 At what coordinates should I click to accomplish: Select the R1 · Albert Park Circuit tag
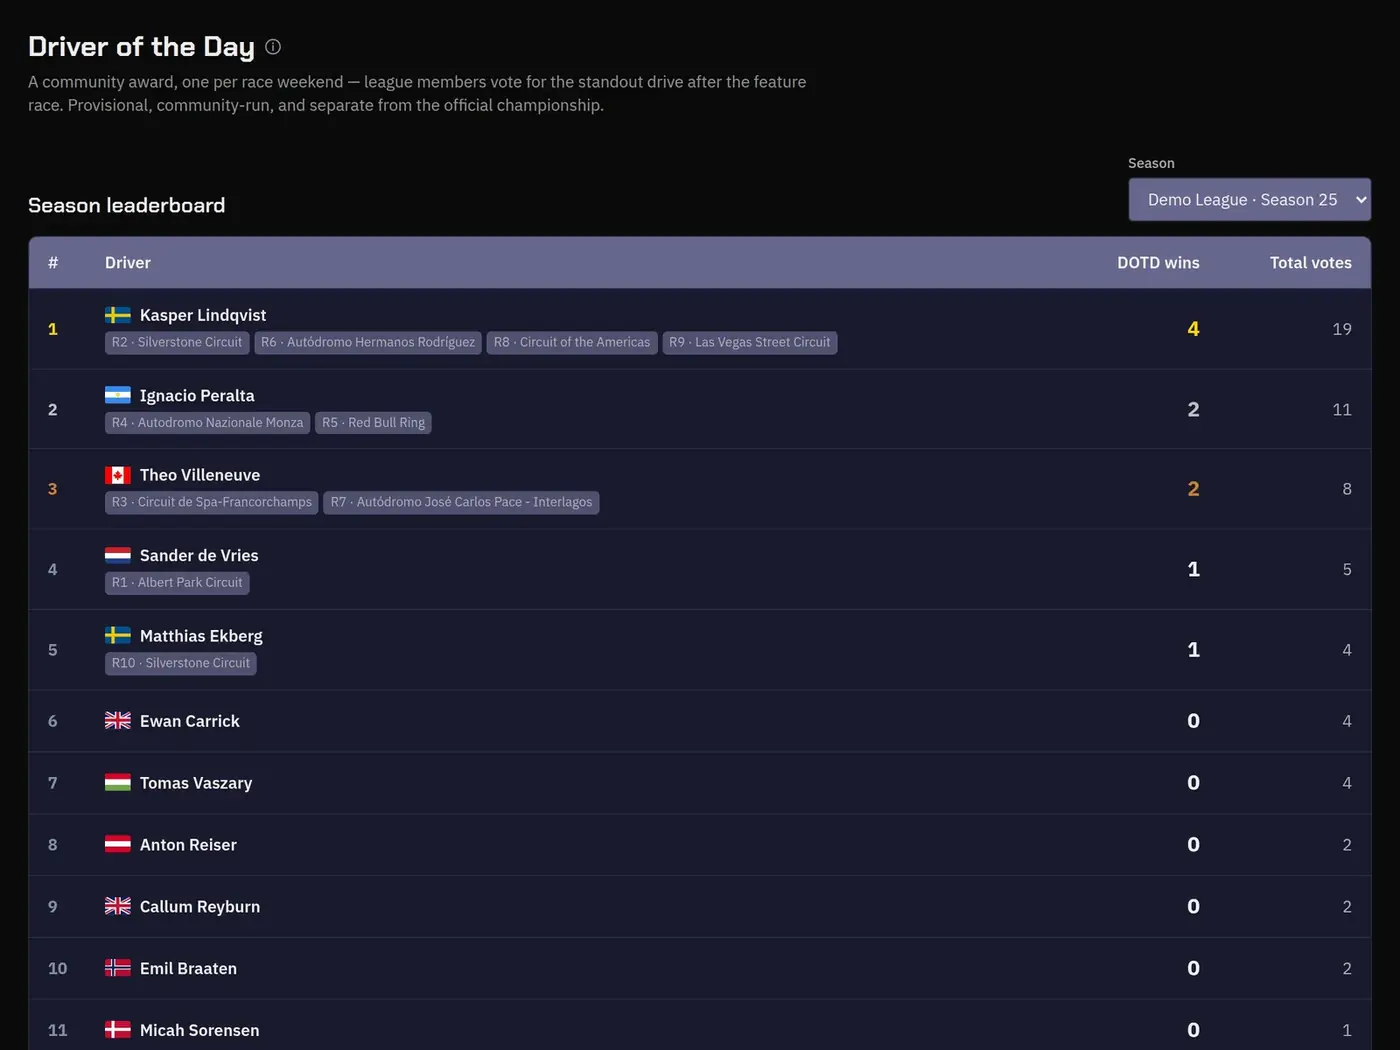pyautogui.click(x=177, y=583)
